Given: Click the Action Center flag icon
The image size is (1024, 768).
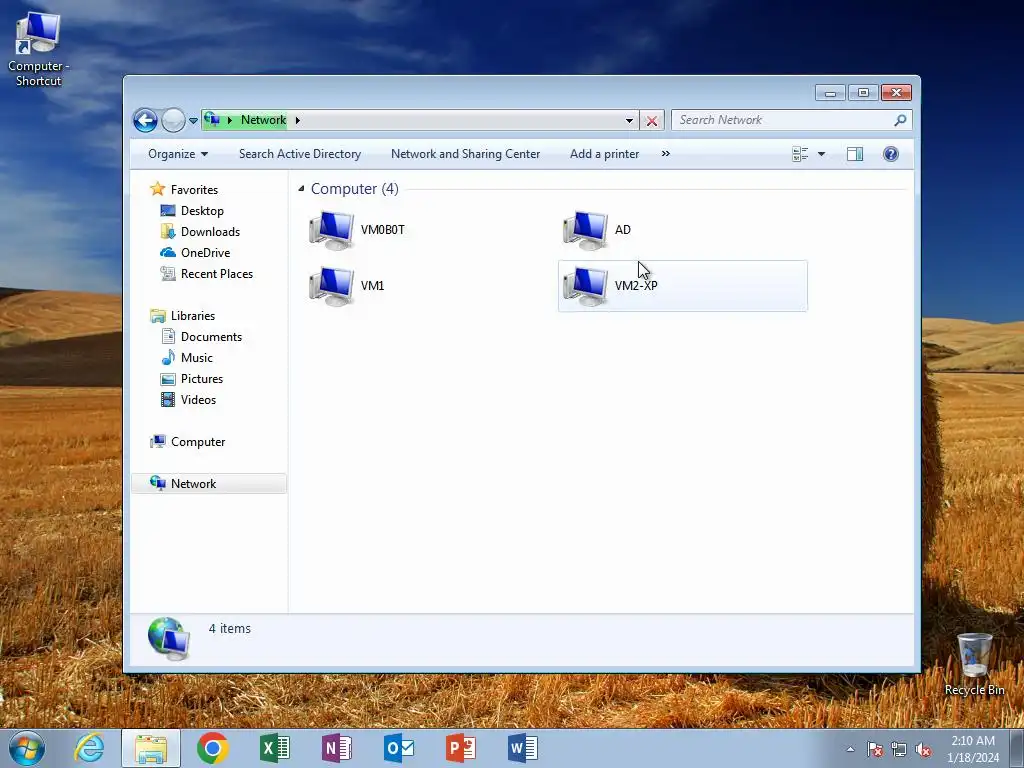Looking at the screenshot, I should click(875, 750).
